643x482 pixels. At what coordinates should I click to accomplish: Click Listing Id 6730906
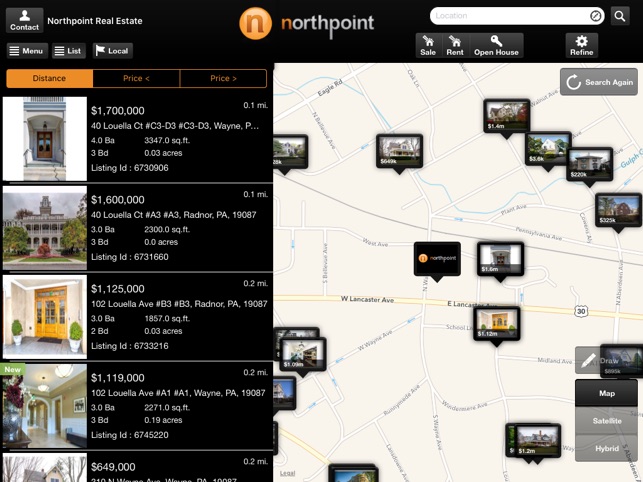click(130, 168)
